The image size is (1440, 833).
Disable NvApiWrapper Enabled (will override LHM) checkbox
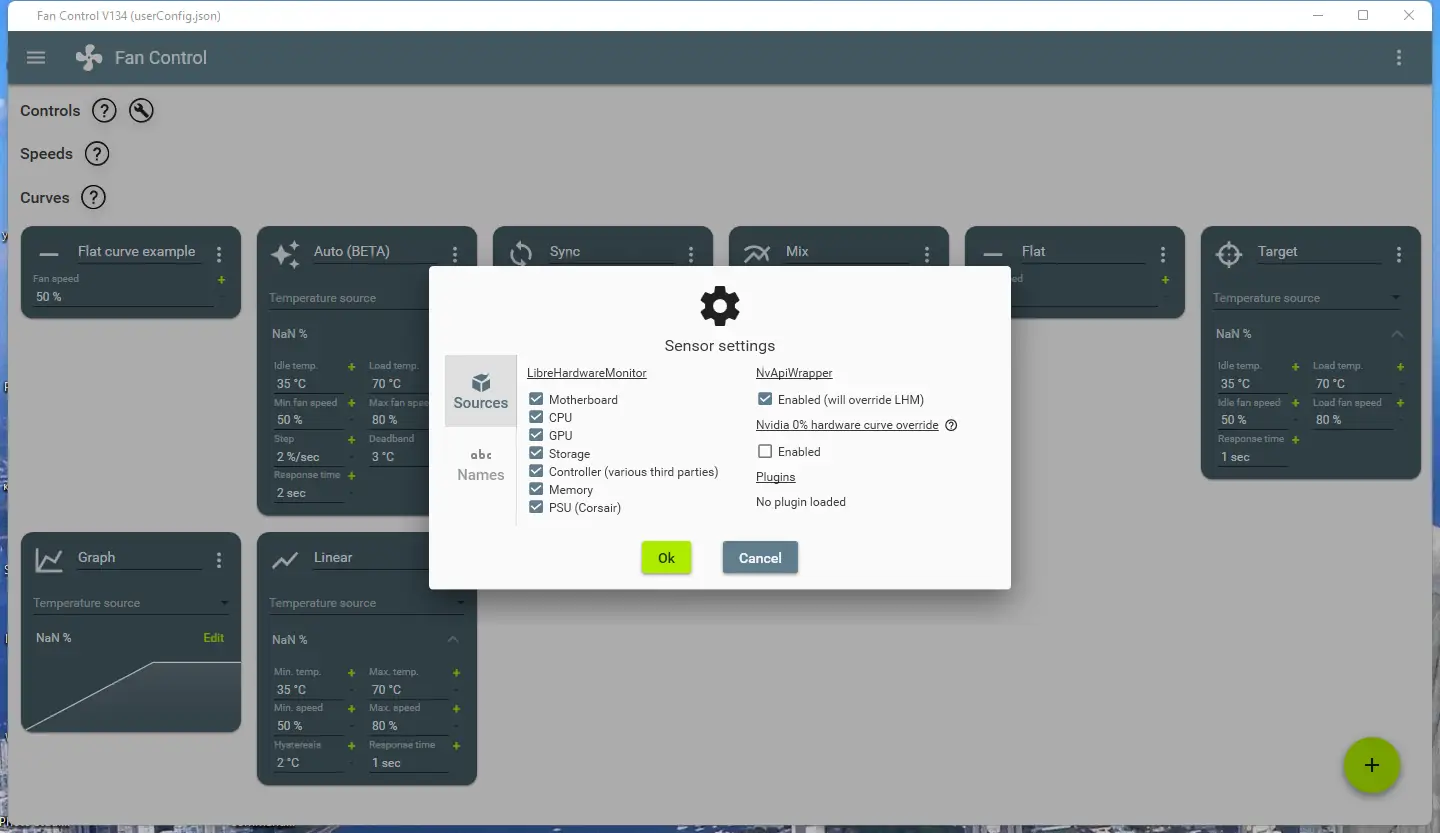pos(765,399)
